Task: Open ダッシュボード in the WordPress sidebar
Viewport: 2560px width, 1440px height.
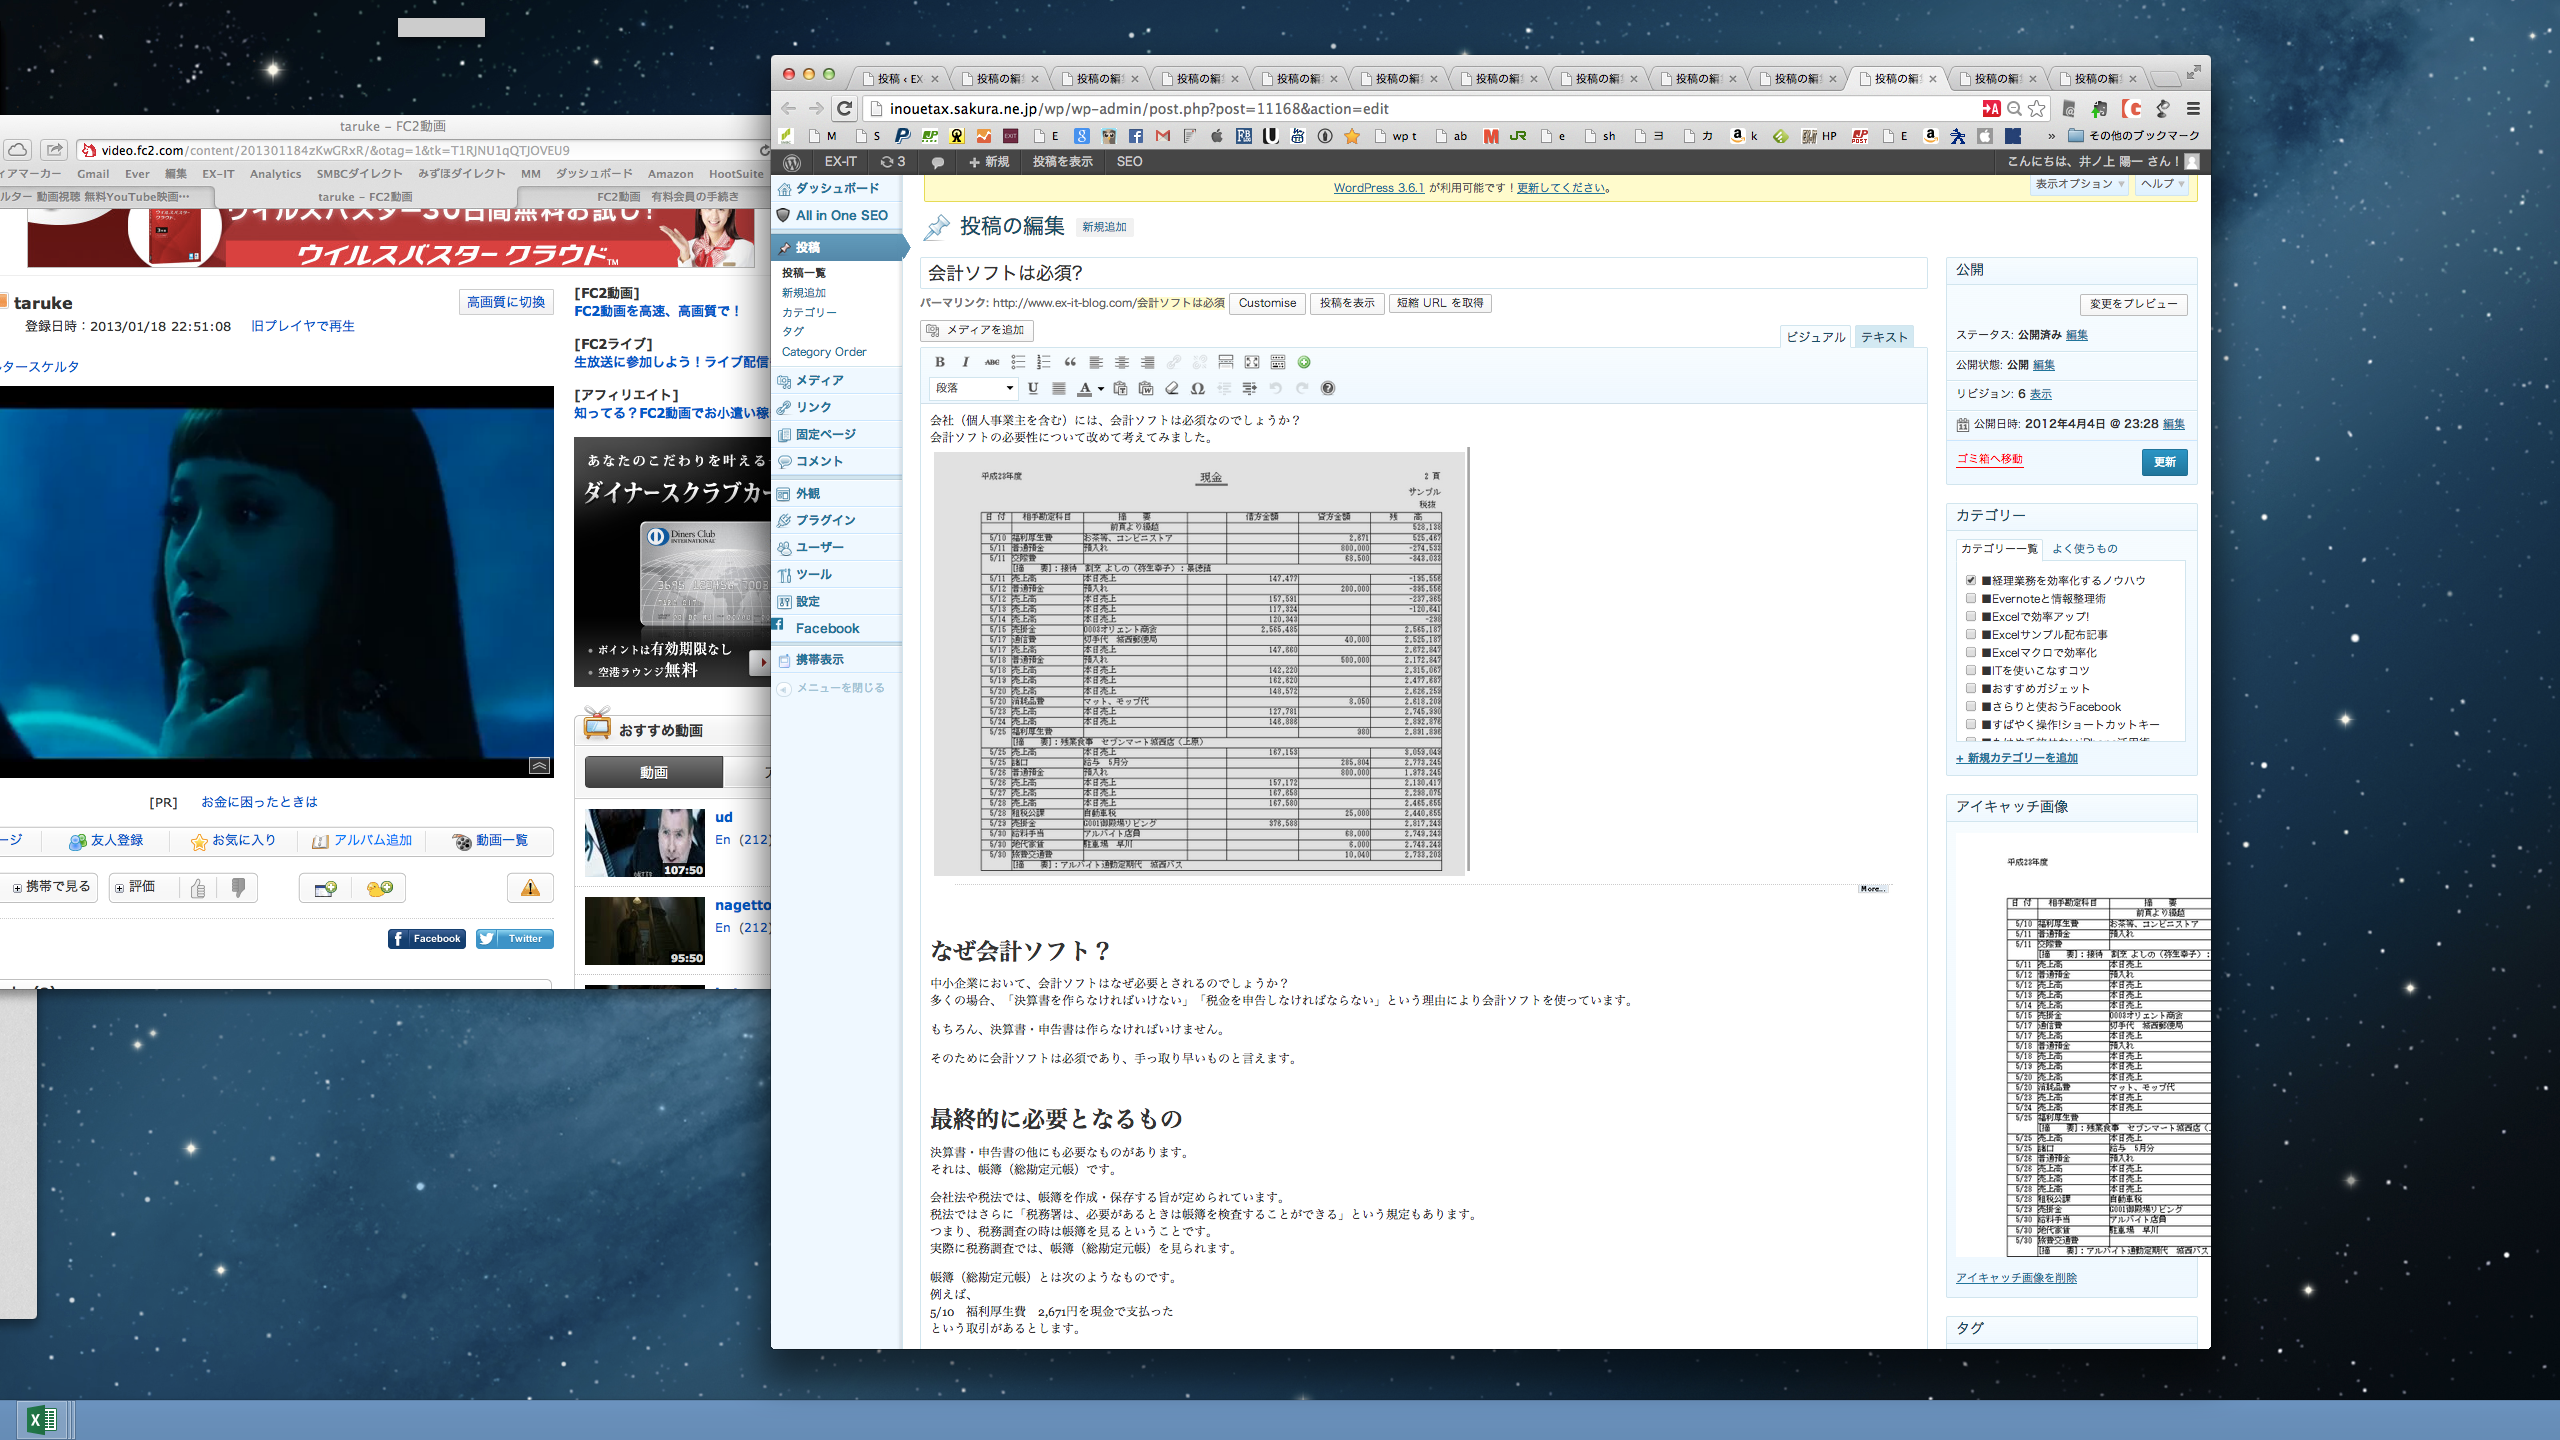Action: point(837,188)
